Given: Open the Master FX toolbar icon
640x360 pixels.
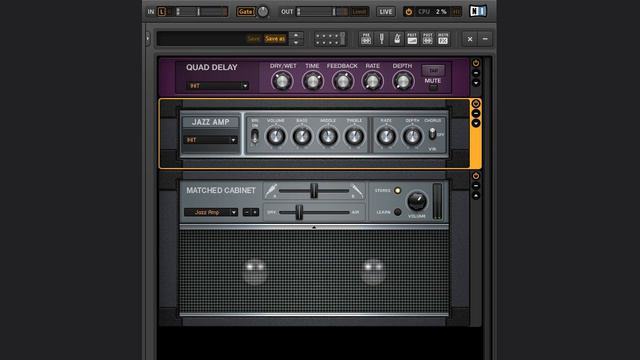Looking at the screenshot, I should [443, 39].
